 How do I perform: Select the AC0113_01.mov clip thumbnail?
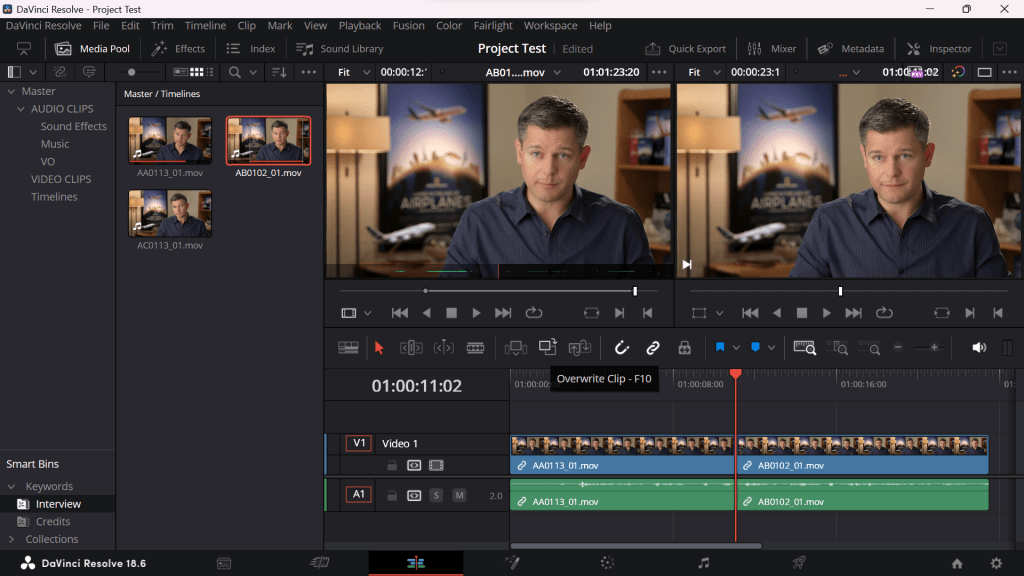coord(170,214)
